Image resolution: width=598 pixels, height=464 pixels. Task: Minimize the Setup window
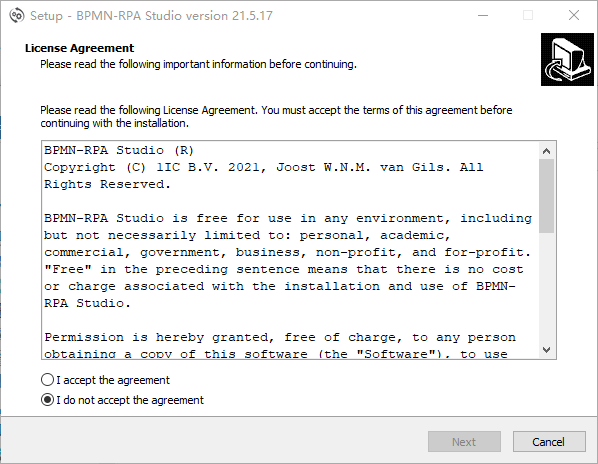[x=483, y=16]
